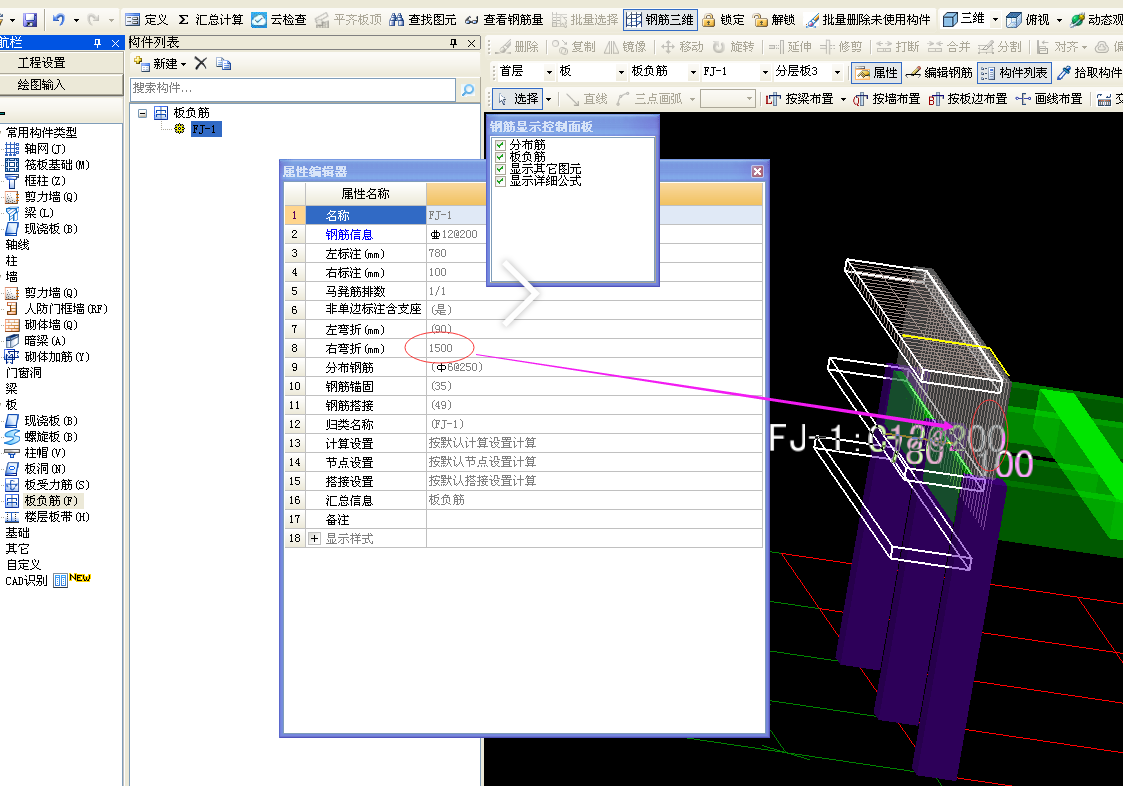Click the 修剪 trim tool
1123x786 pixels.
(842, 47)
